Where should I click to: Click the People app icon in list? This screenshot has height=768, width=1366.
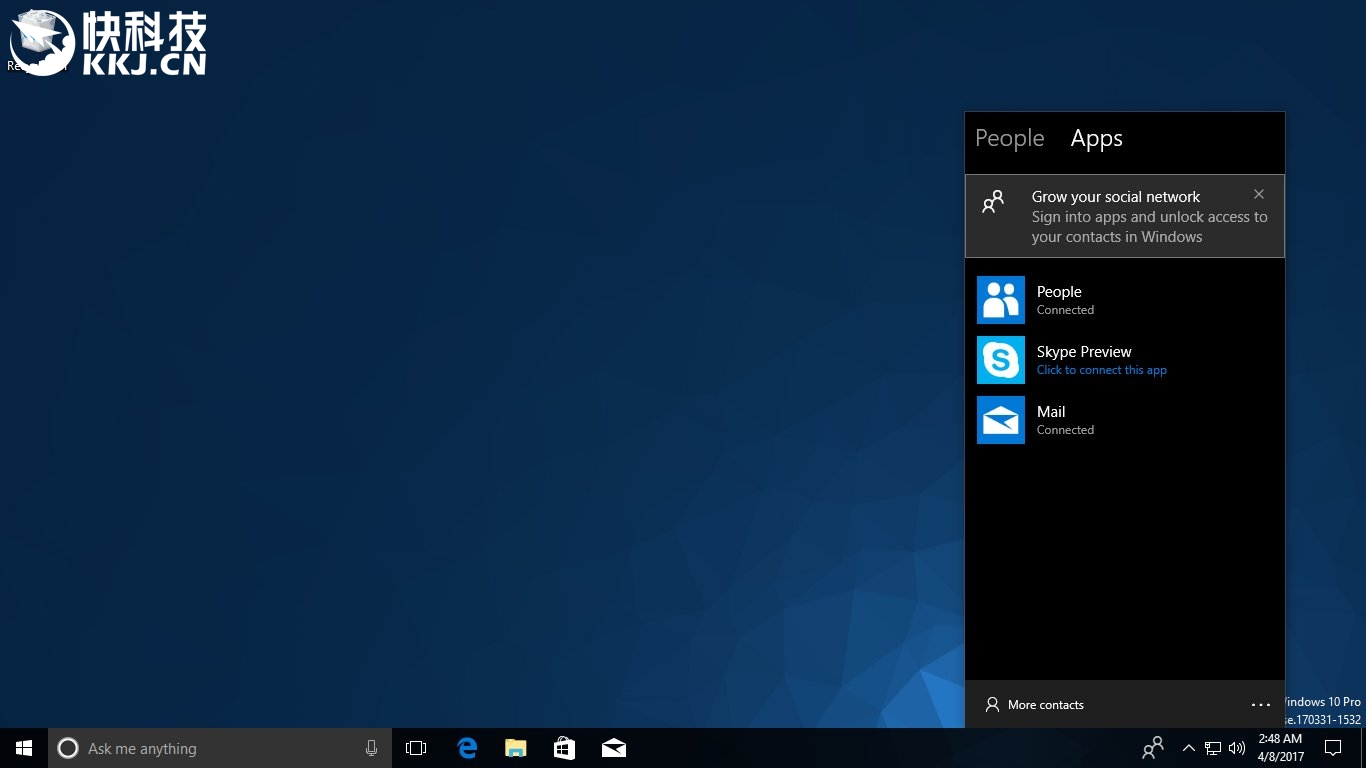point(1000,300)
